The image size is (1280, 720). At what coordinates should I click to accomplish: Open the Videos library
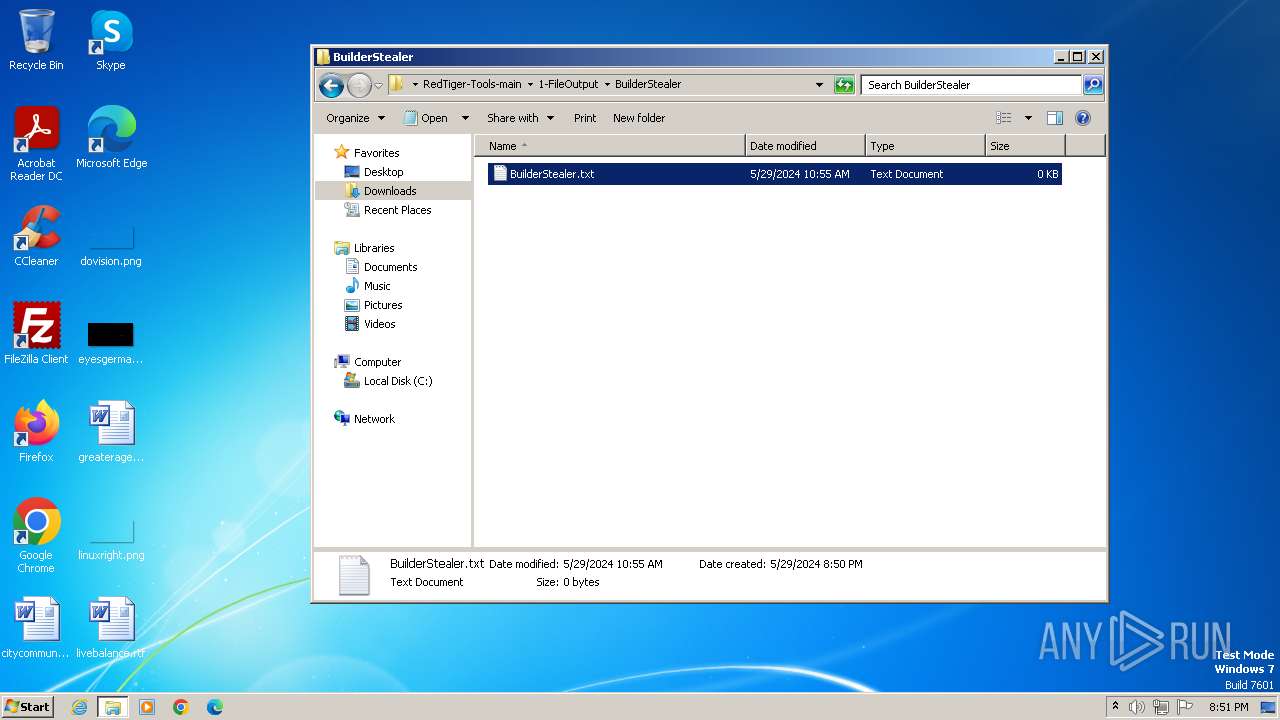[x=379, y=324]
